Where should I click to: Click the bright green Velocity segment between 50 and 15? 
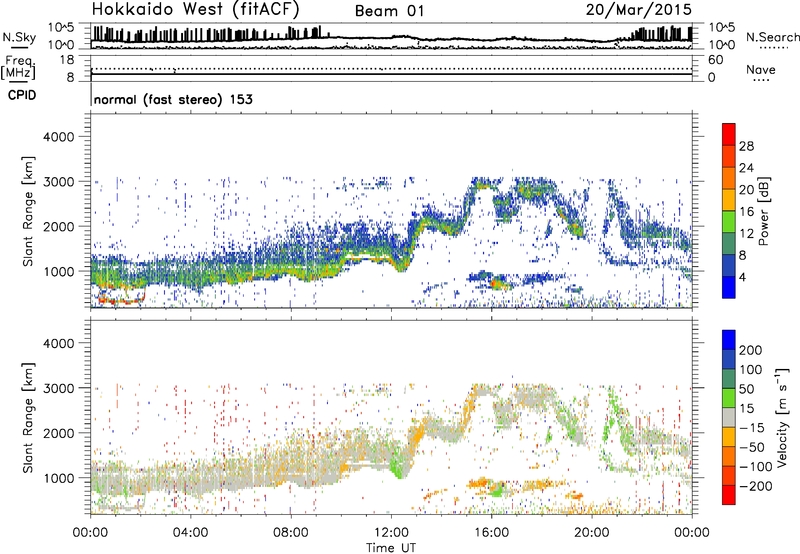pos(729,398)
